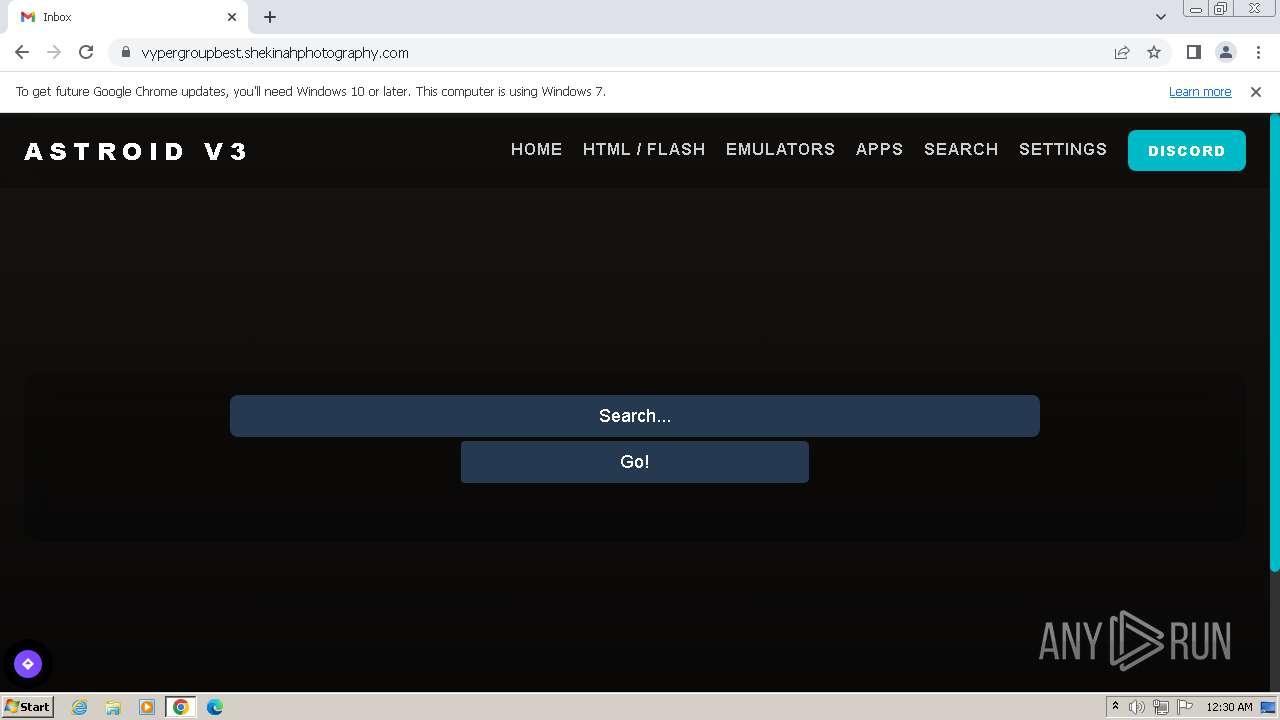Select the Inbox tab
This screenshot has width=1280, height=720.
[x=127, y=17]
